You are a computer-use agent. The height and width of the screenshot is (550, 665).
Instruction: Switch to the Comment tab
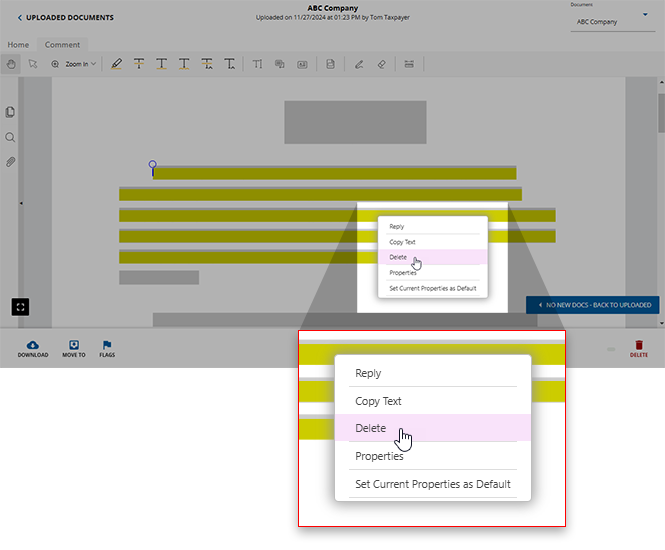pos(62,45)
